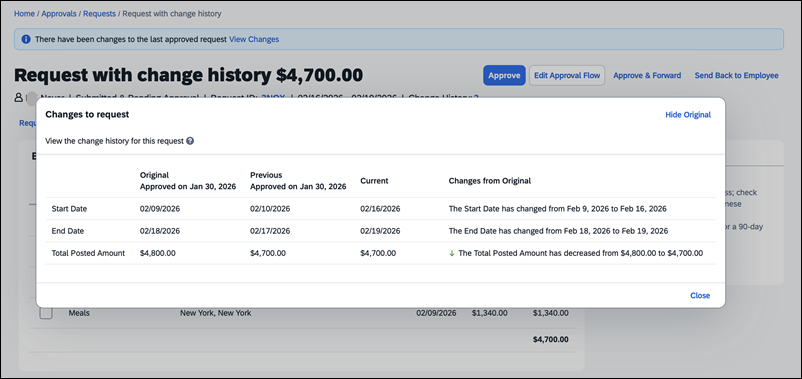Image resolution: width=802 pixels, height=379 pixels.
Task: Click the Approve button
Action: [504, 75]
